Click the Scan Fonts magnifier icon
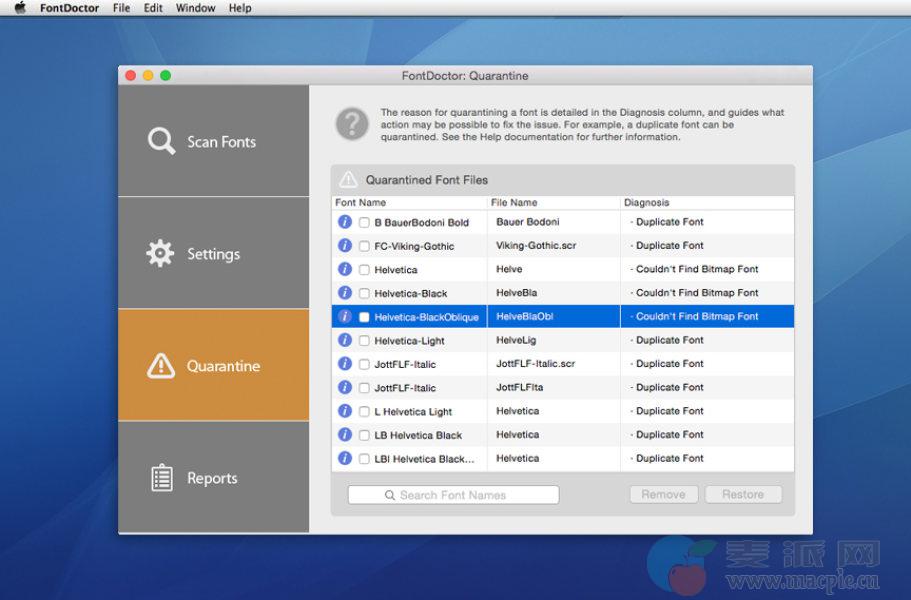 (161, 141)
